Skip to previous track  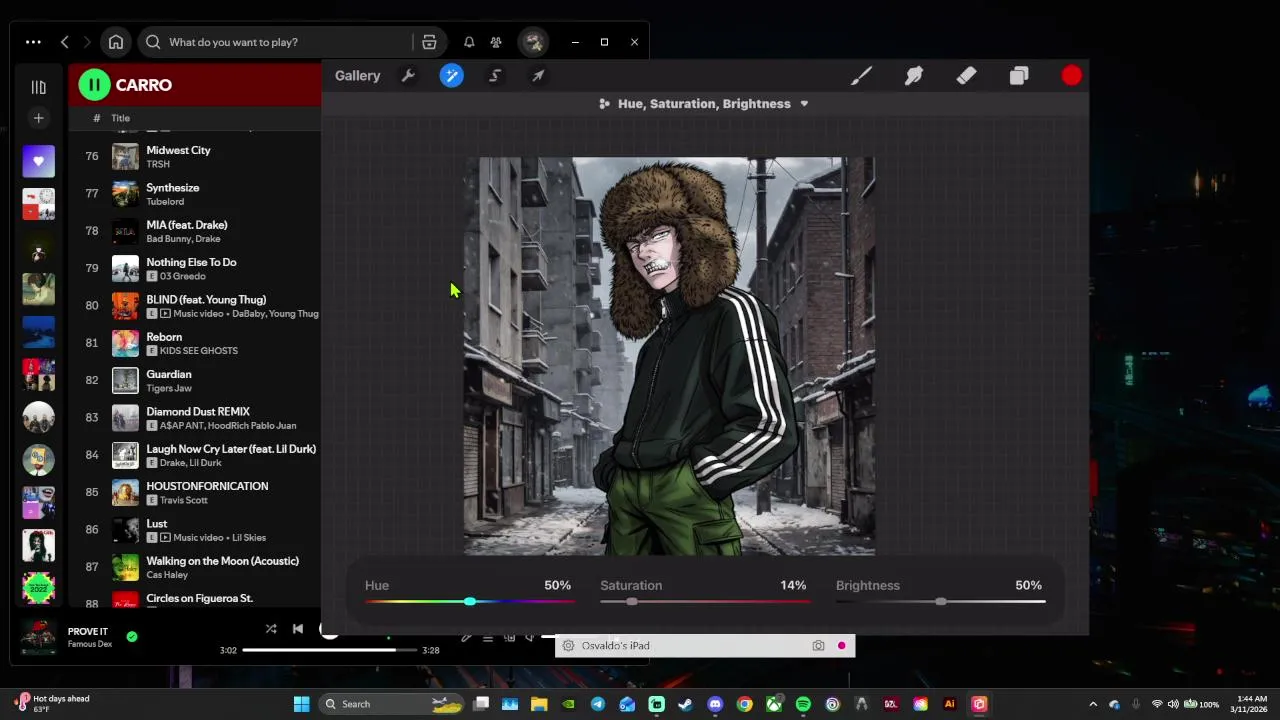tap(298, 629)
